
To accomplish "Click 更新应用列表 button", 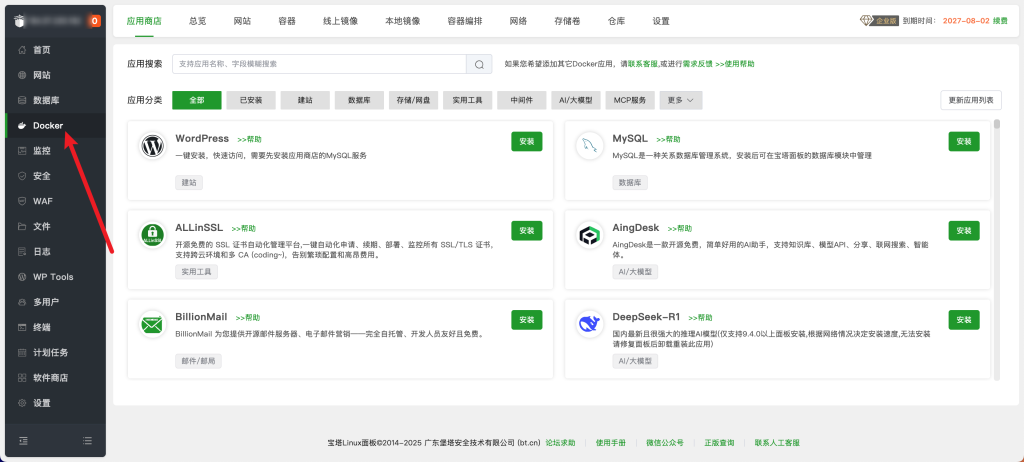I will pyautogui.click(x=971, y=100).
